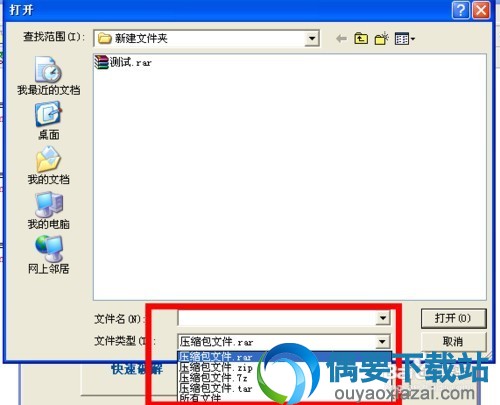Expand the file name dropdown arrow
This screenshot has width=500, height=405.
click(x=383, y=318)
